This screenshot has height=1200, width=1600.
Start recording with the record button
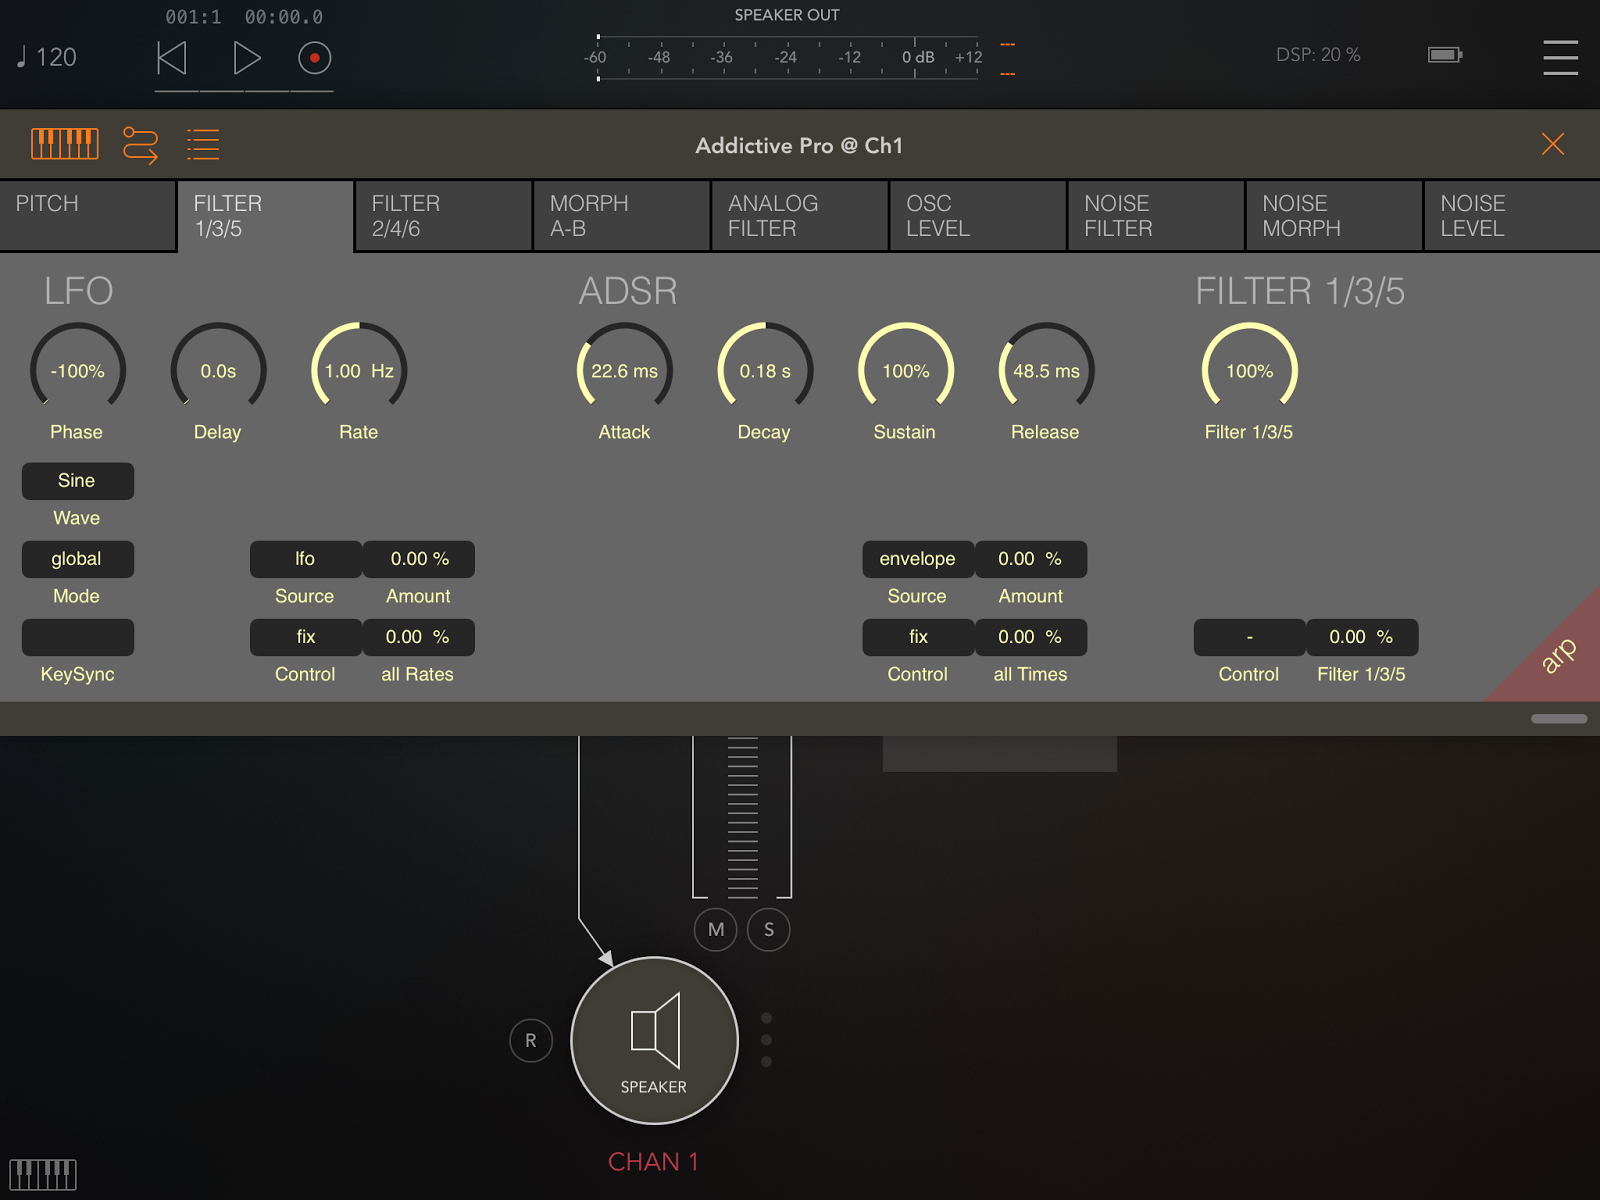315,57
